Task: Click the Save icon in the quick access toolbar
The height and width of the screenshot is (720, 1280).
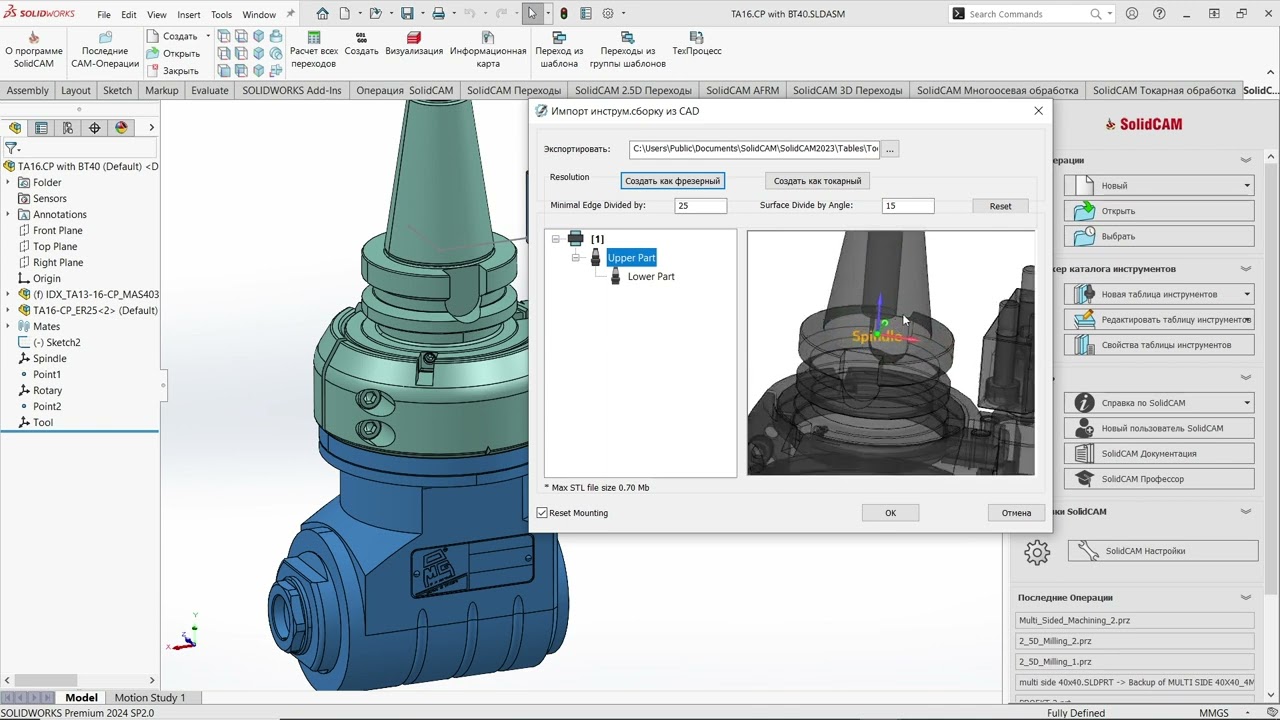Action: (x=407, y=14)
